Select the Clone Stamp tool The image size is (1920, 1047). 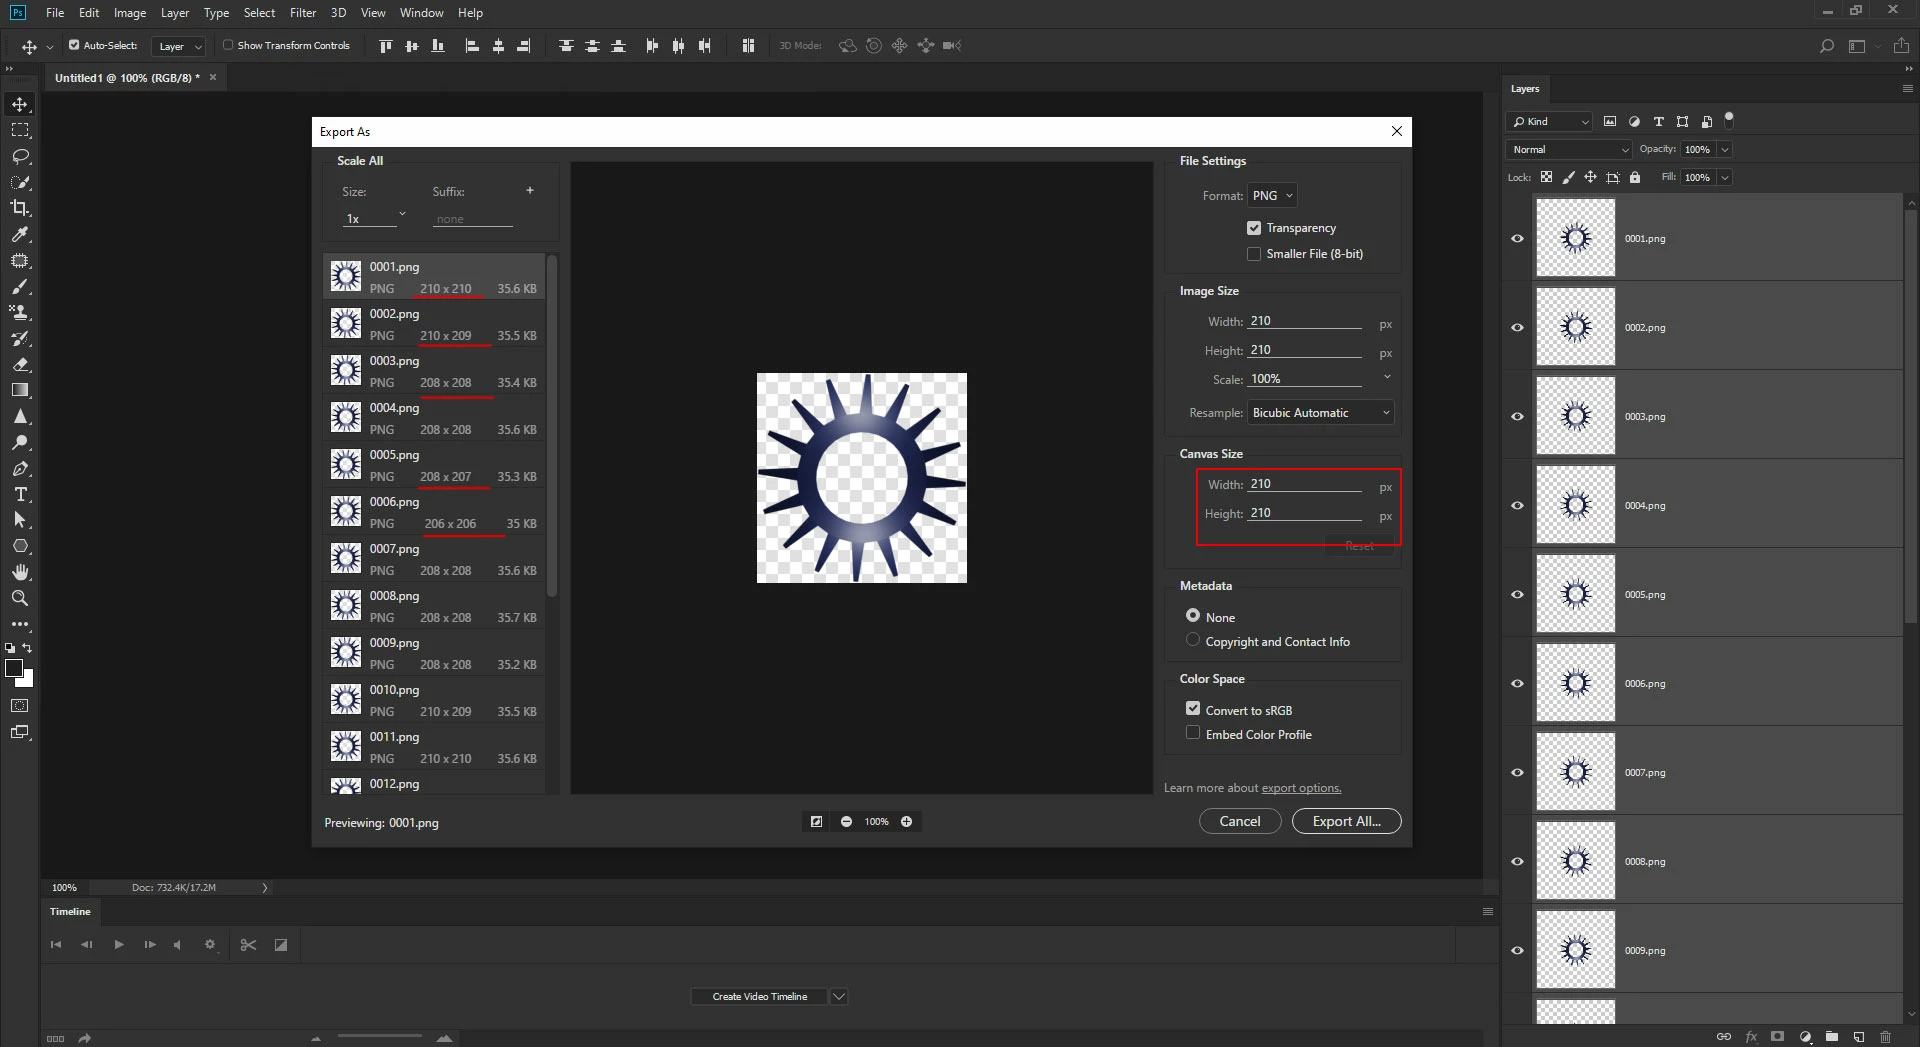(x=20, y=312)
